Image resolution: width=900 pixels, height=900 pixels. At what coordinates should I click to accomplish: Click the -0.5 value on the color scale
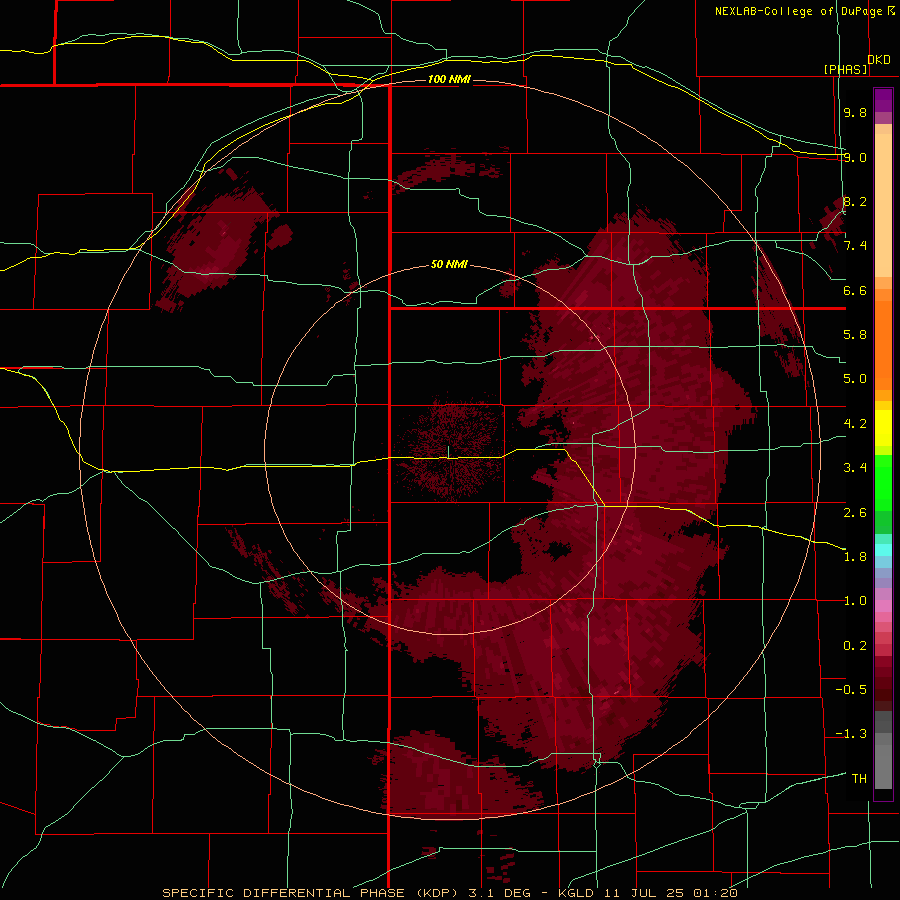point(851,690)
